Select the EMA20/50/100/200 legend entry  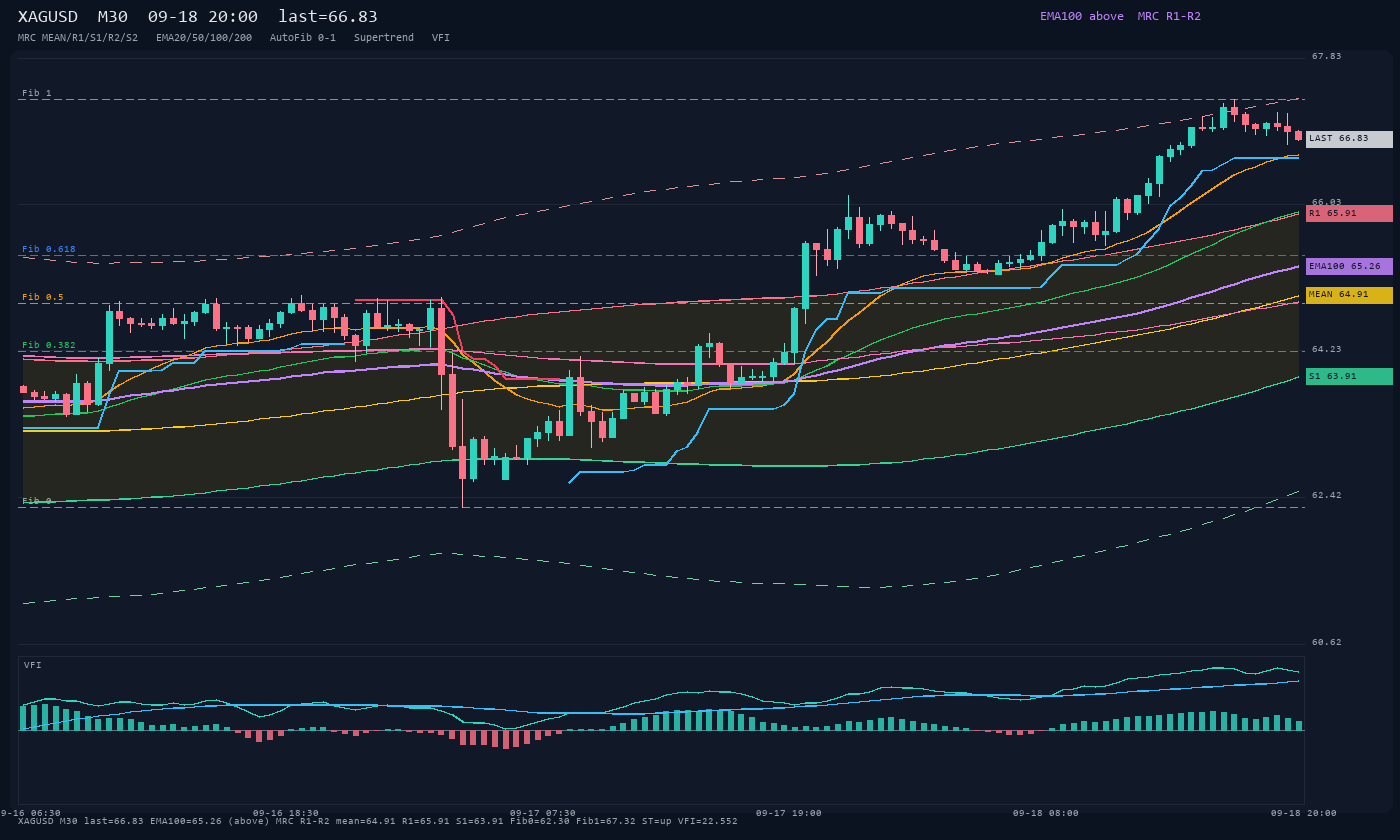tap(204, 38)
